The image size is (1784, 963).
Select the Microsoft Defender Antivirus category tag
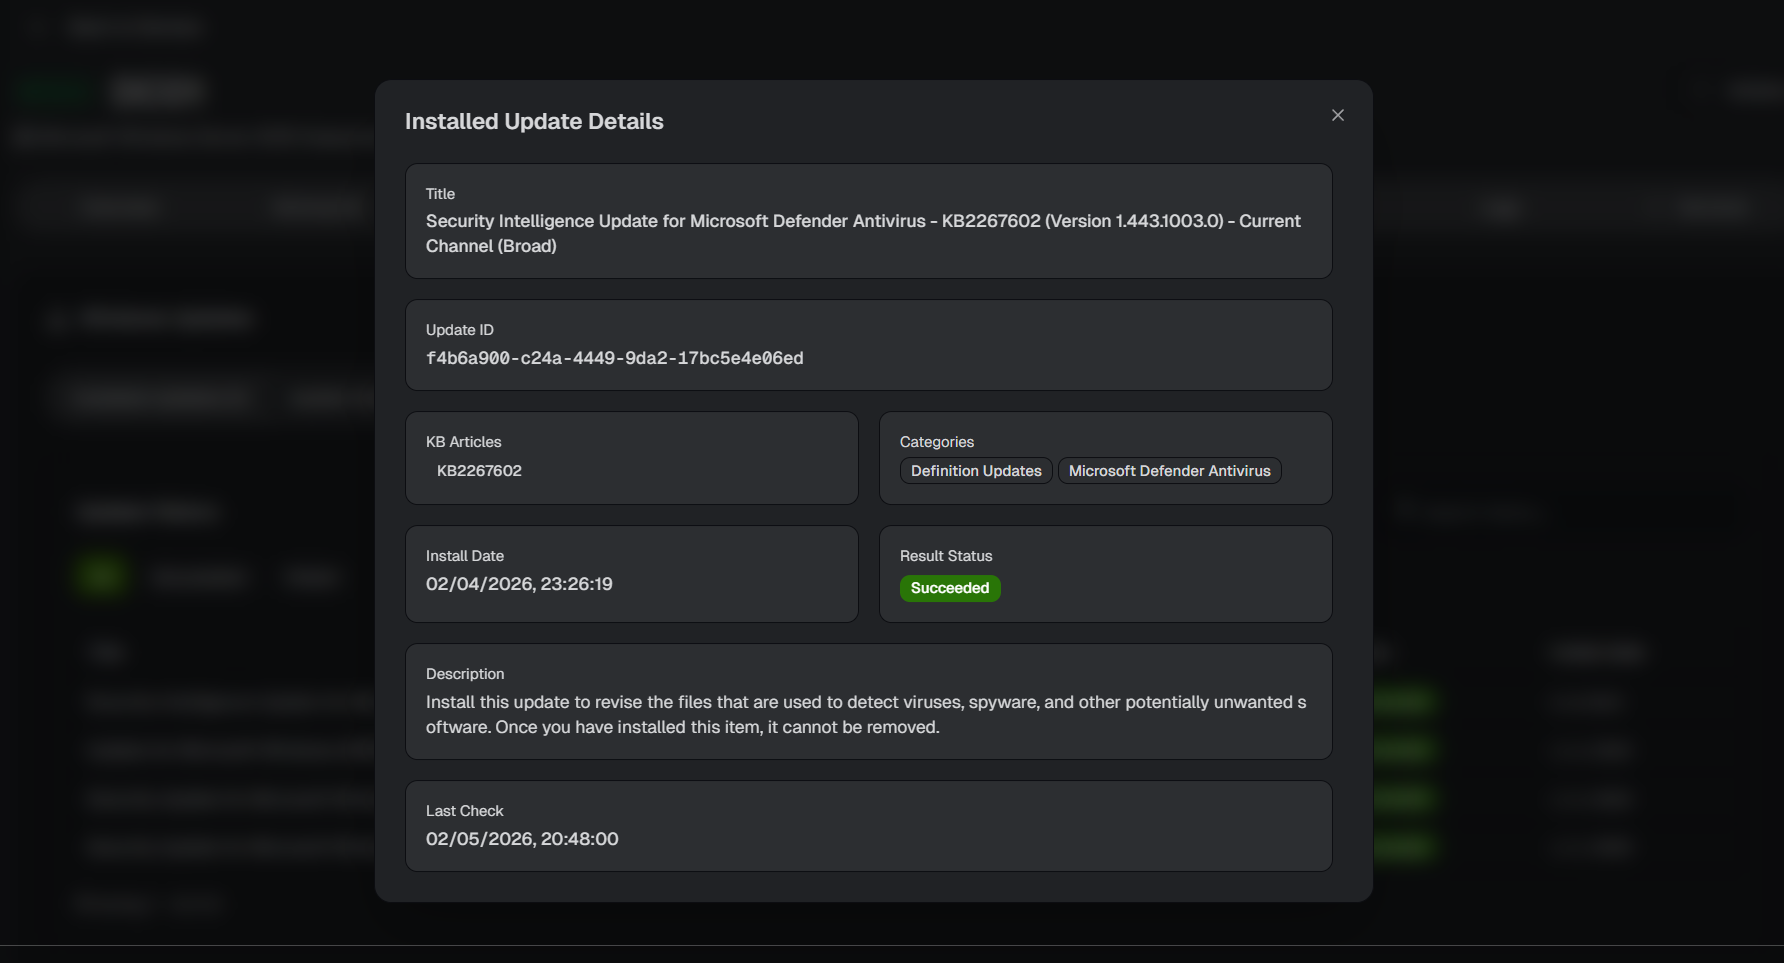click(x=1169, y=471)
